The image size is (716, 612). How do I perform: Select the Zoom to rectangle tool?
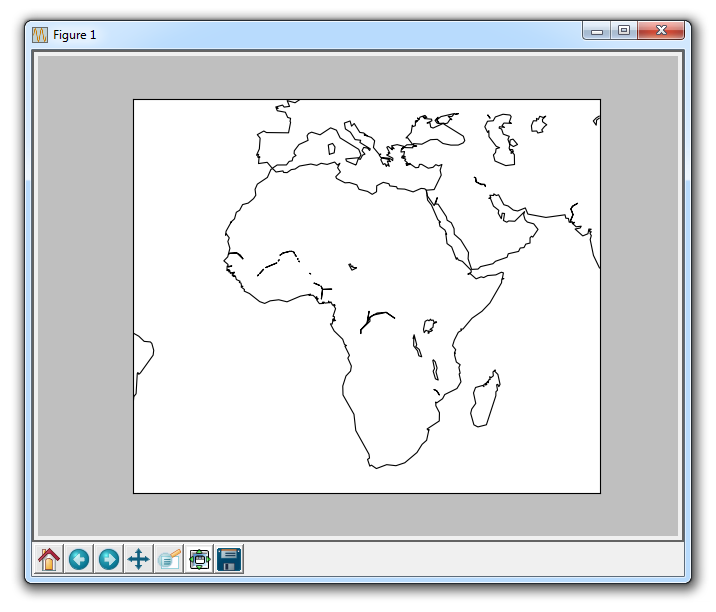pos(169,559)
